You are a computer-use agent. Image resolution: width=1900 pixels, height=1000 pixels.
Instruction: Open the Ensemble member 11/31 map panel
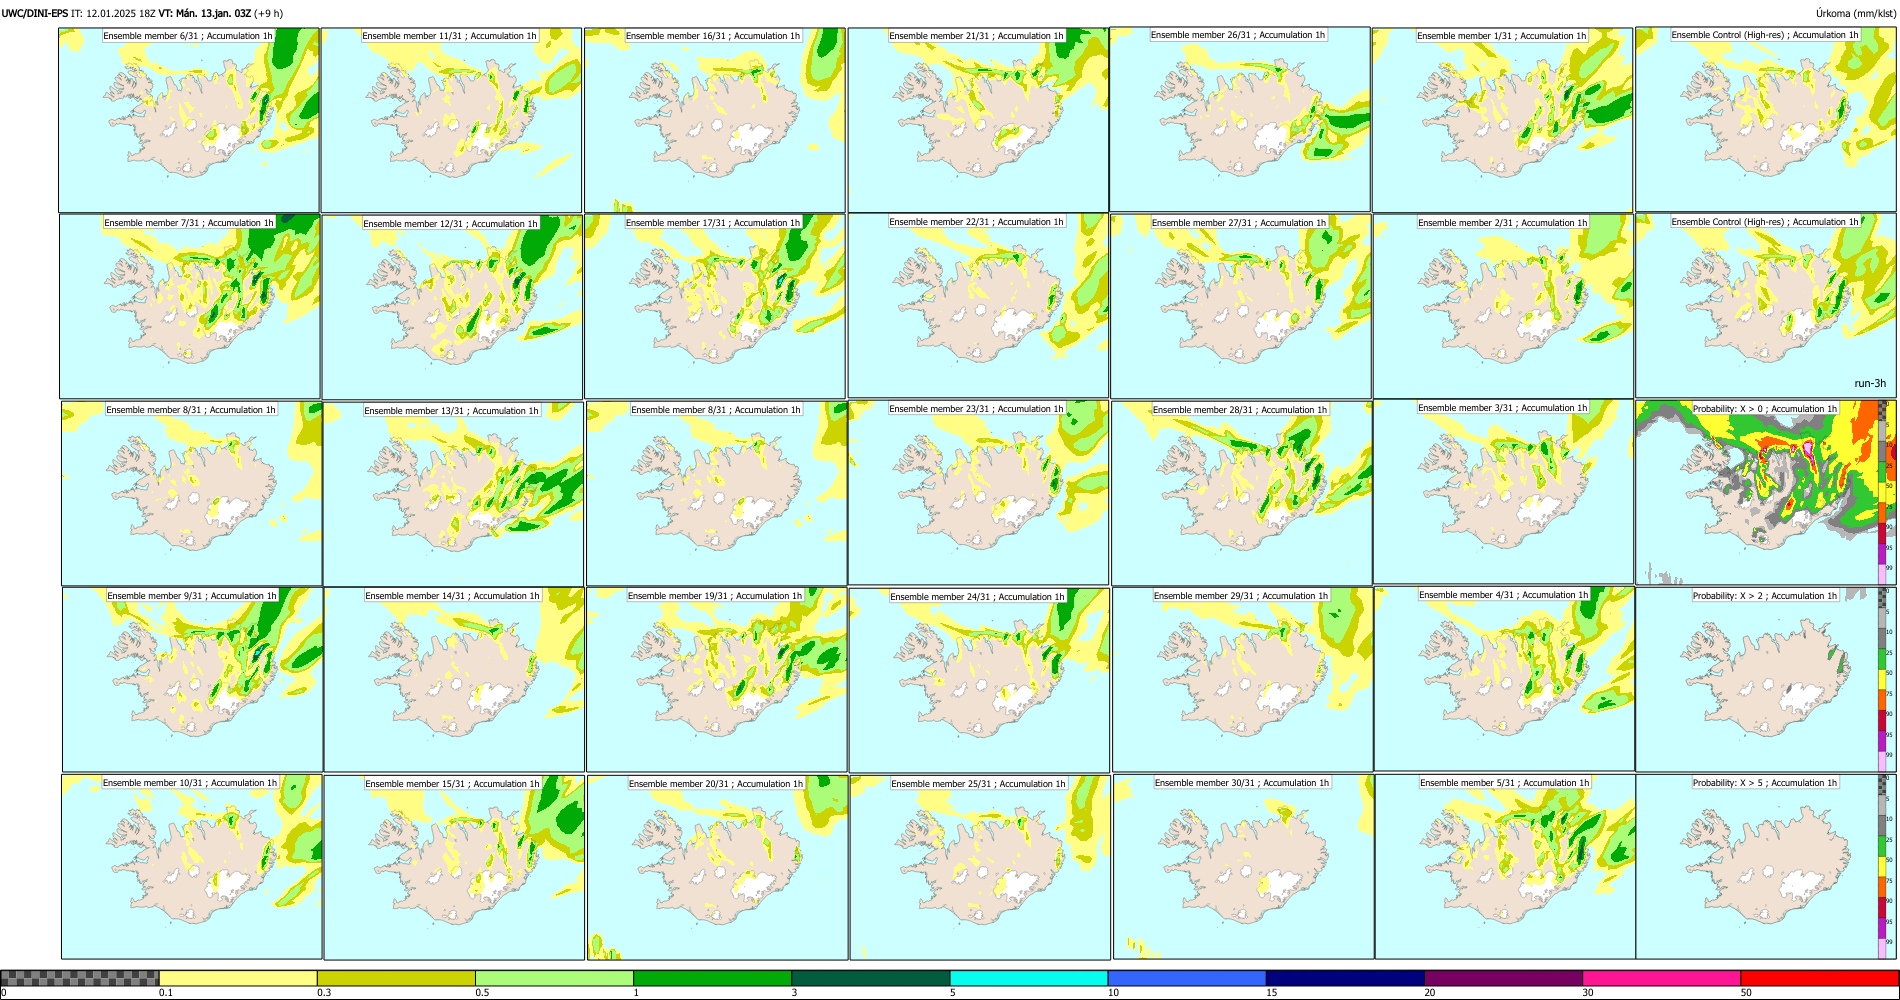pyautogui.click(x=451, y=120)
